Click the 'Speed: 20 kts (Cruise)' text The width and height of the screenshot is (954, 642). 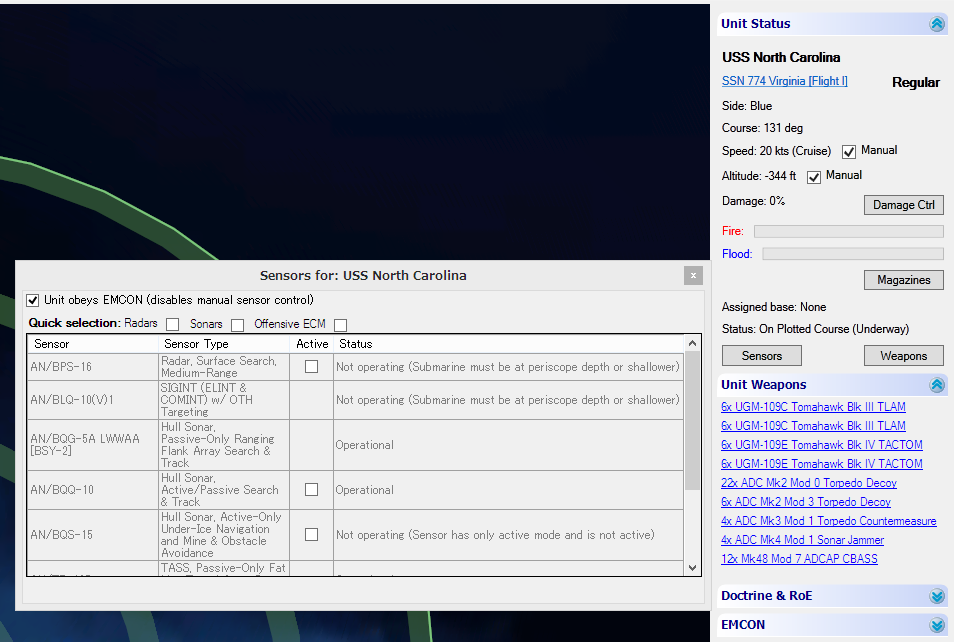tap(776, 151)
